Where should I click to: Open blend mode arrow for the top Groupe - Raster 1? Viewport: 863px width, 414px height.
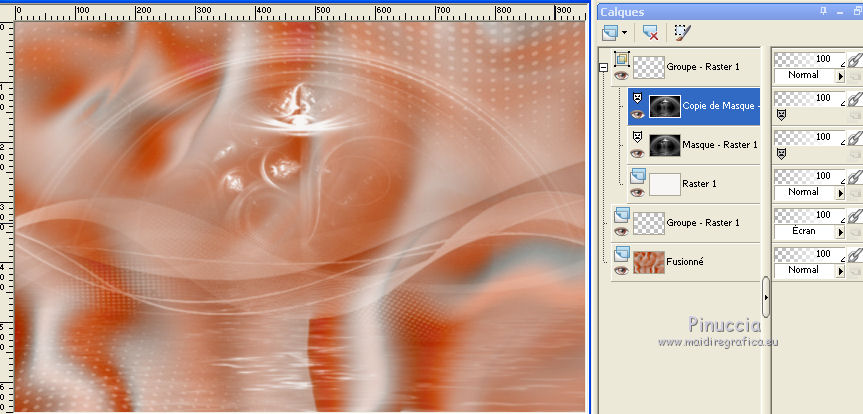(x=840, y=75)
